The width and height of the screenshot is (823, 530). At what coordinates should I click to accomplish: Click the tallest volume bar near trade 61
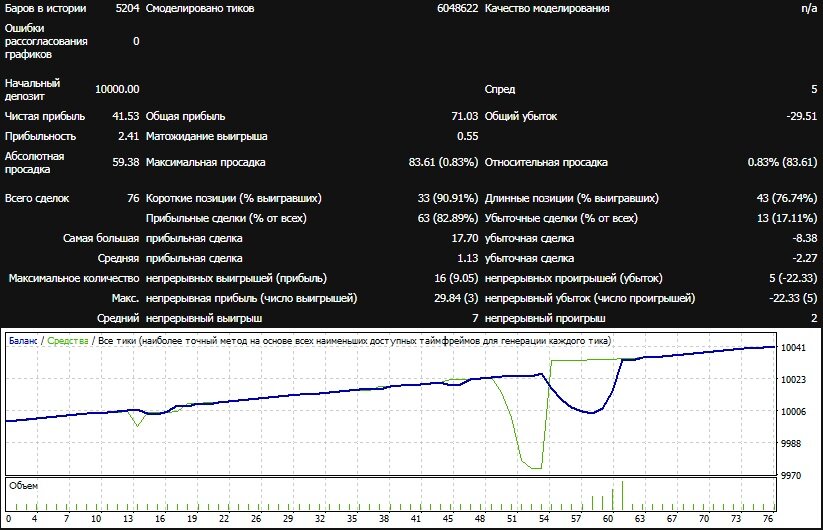click(x=622, y=495)
